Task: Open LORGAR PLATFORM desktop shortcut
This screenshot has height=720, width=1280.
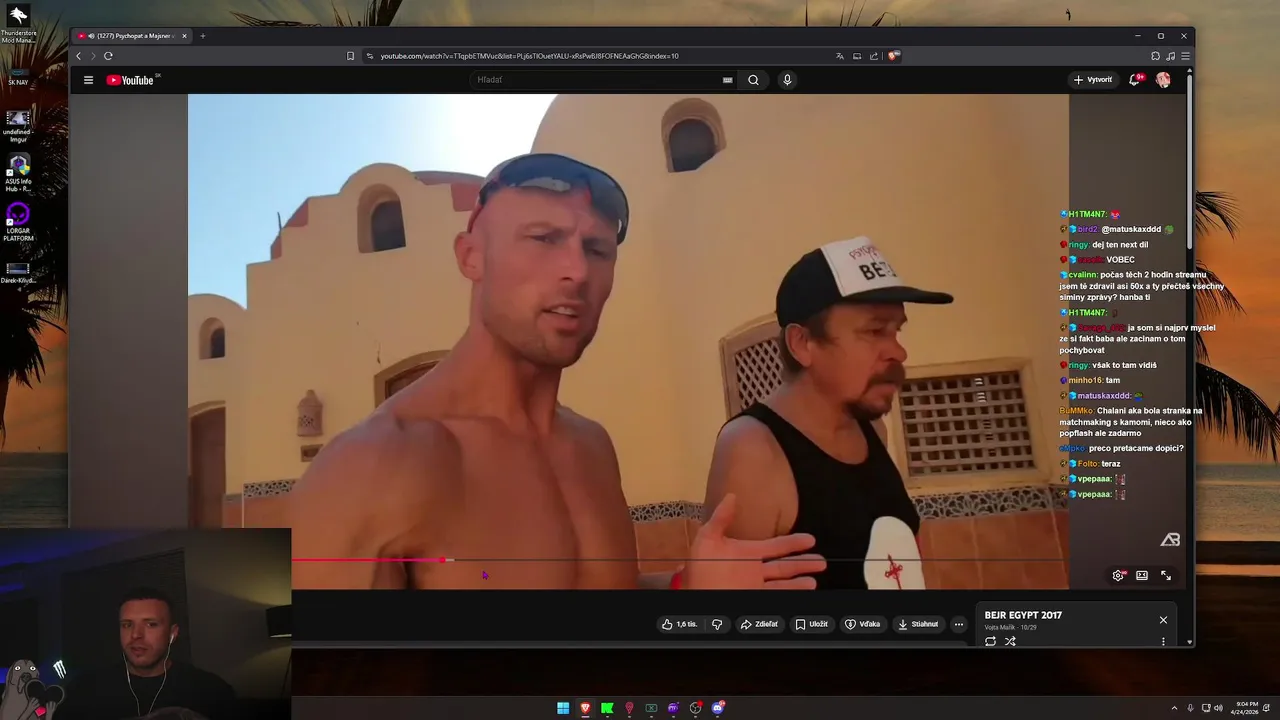Action: click(18, 222)
